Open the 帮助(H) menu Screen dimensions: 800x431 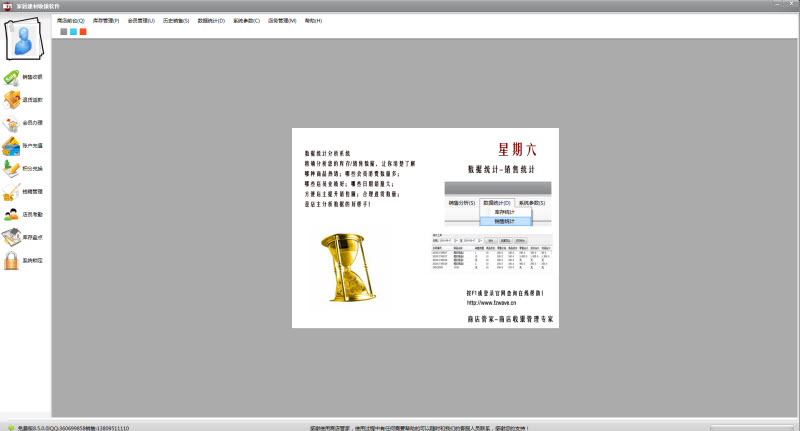[x=313, y=21]
